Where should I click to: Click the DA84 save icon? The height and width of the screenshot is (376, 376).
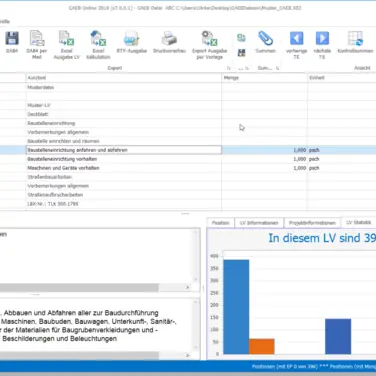click(x=12, y=42)
